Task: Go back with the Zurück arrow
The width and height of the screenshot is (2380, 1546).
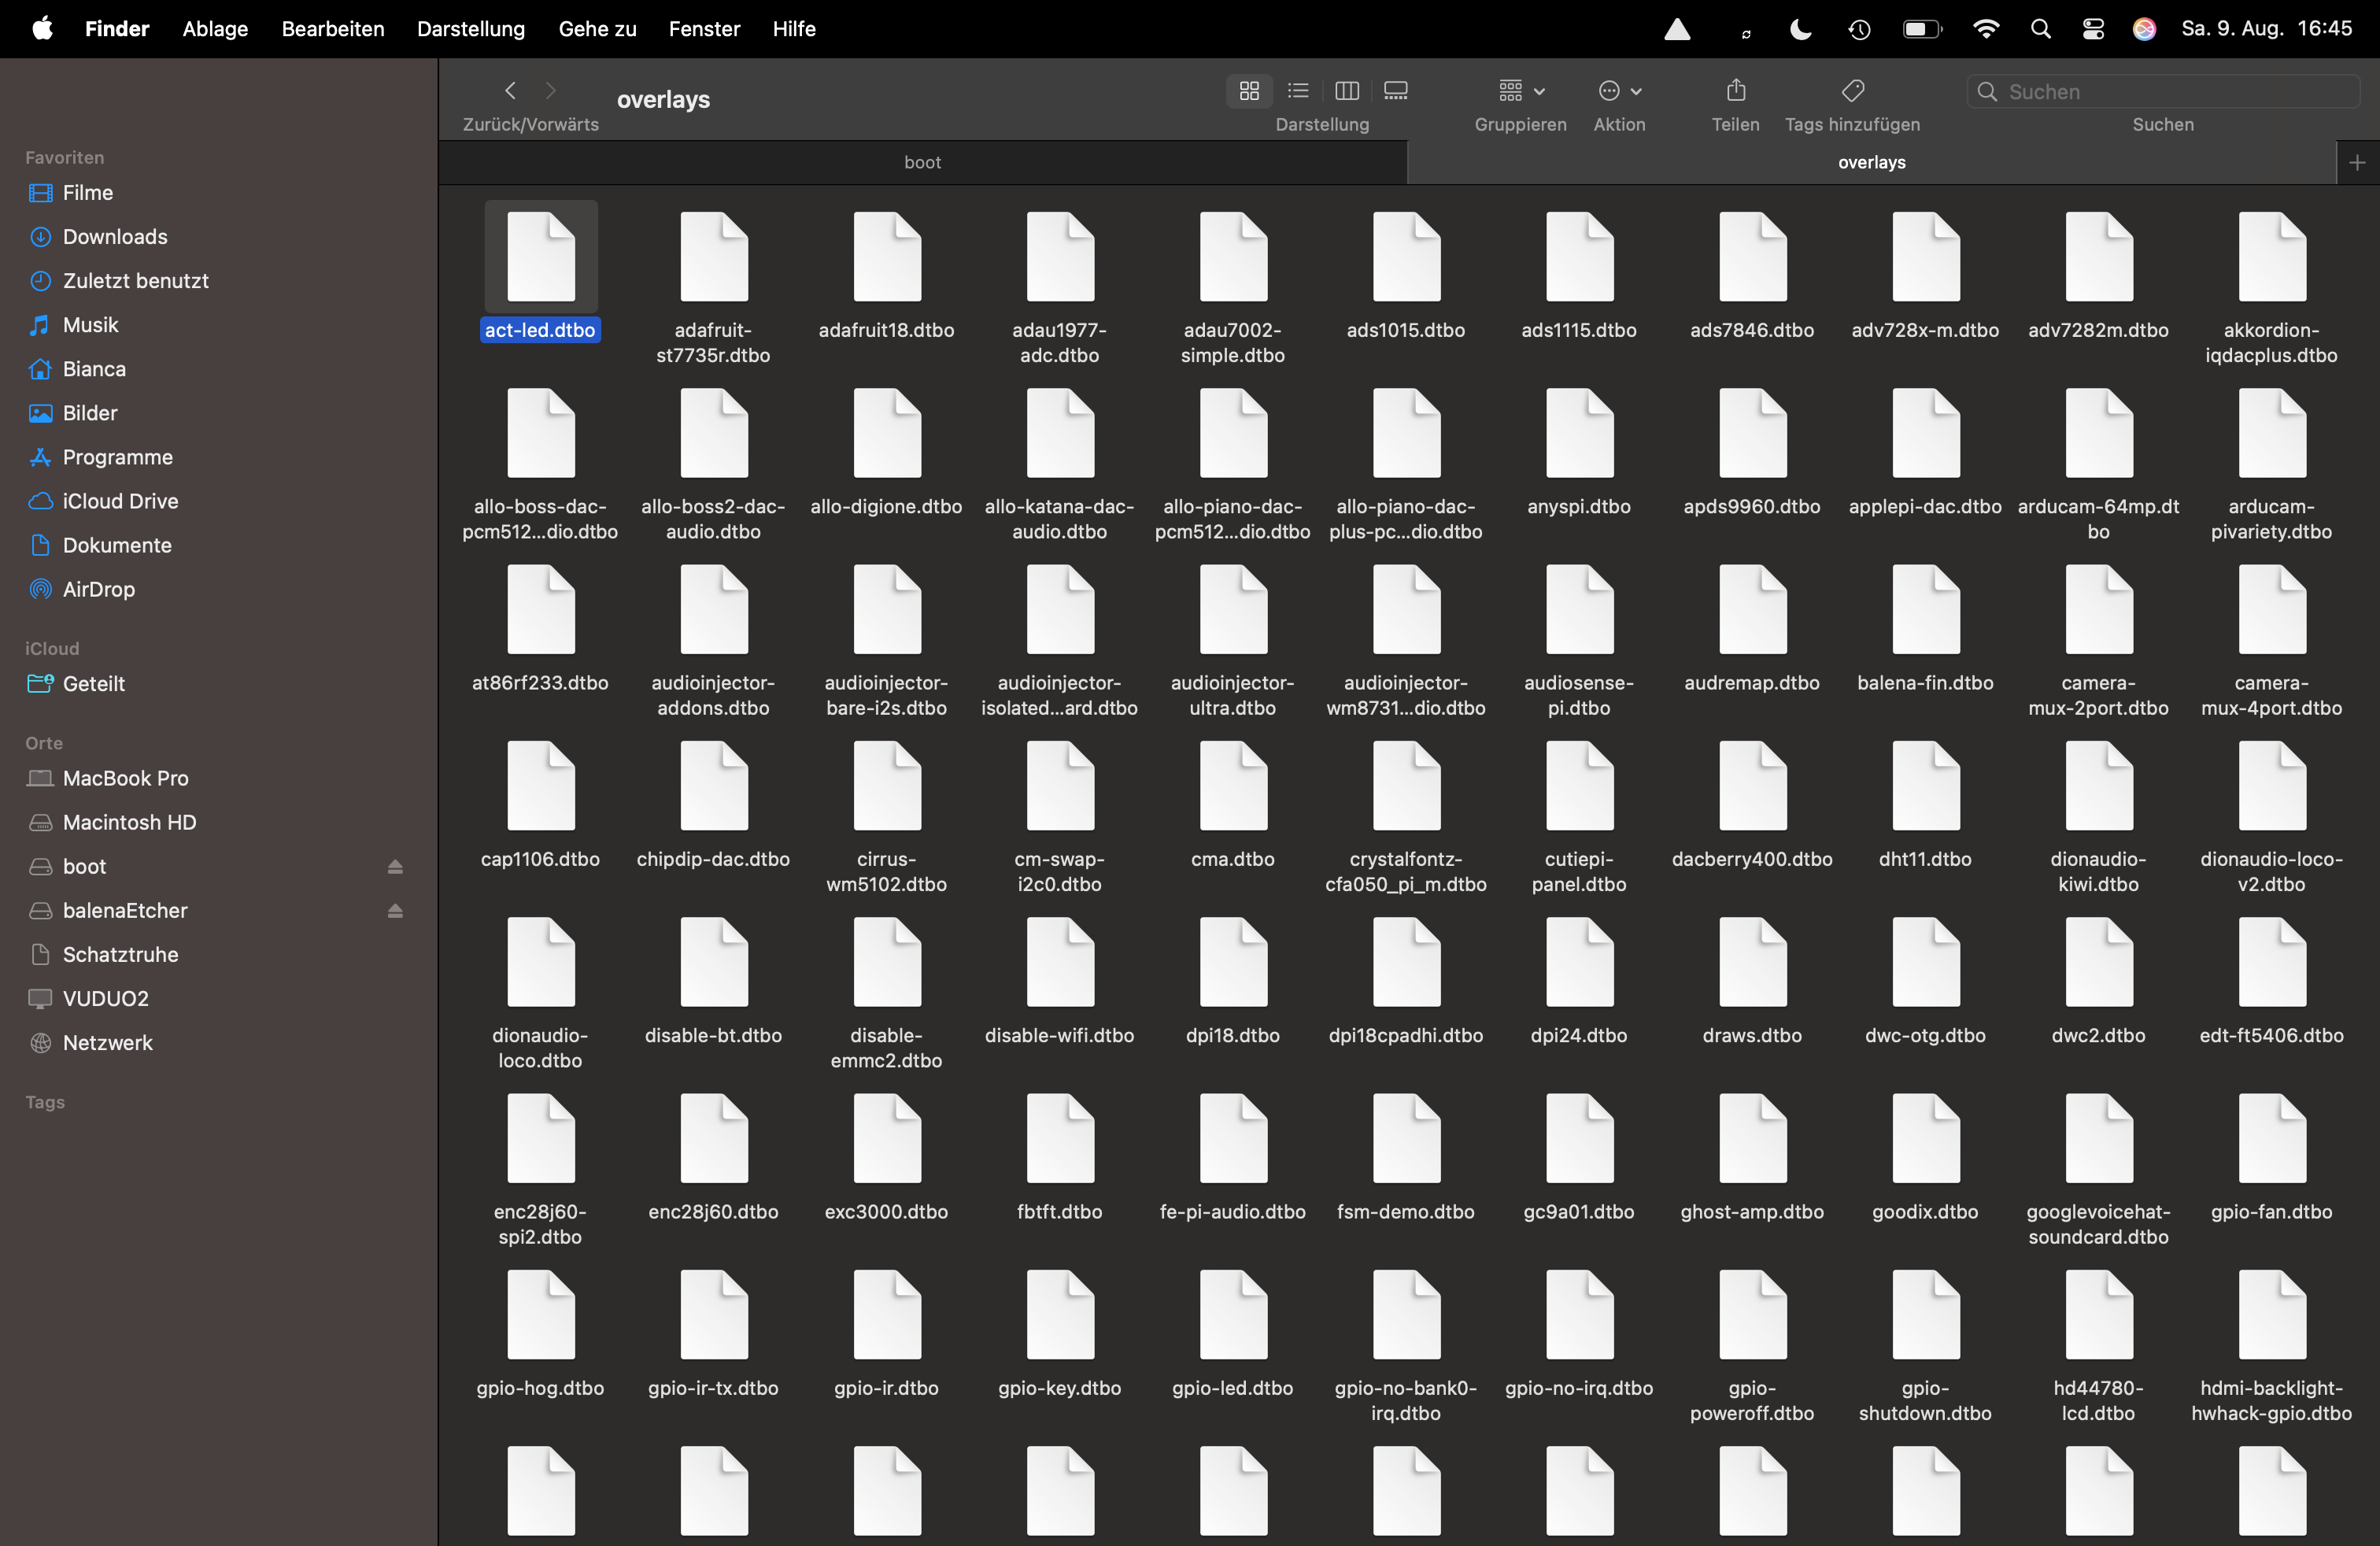Action: [x=510, y=91]
